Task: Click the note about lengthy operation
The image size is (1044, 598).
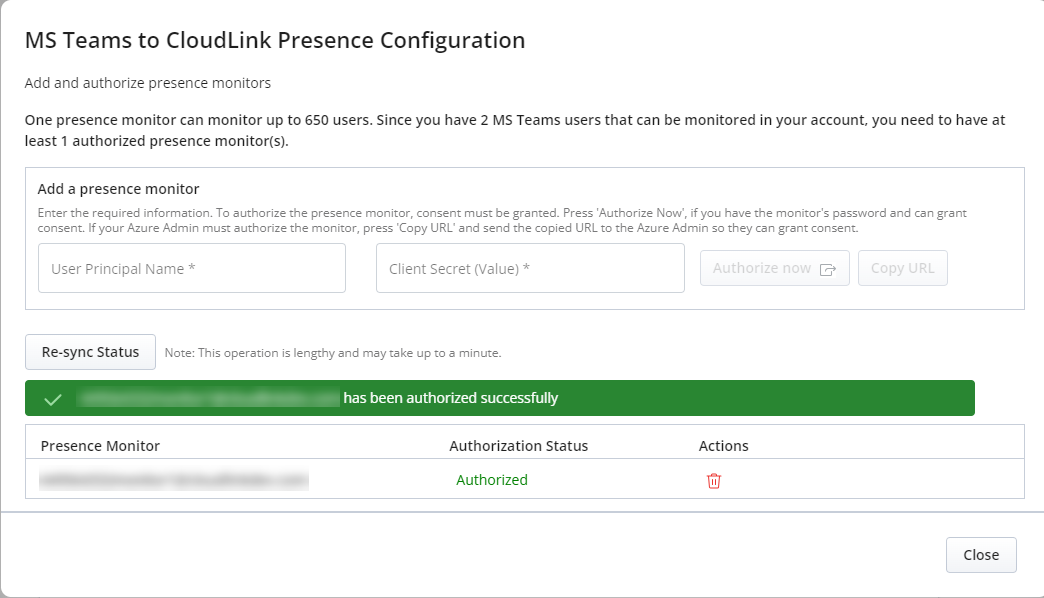Action: 333,353
